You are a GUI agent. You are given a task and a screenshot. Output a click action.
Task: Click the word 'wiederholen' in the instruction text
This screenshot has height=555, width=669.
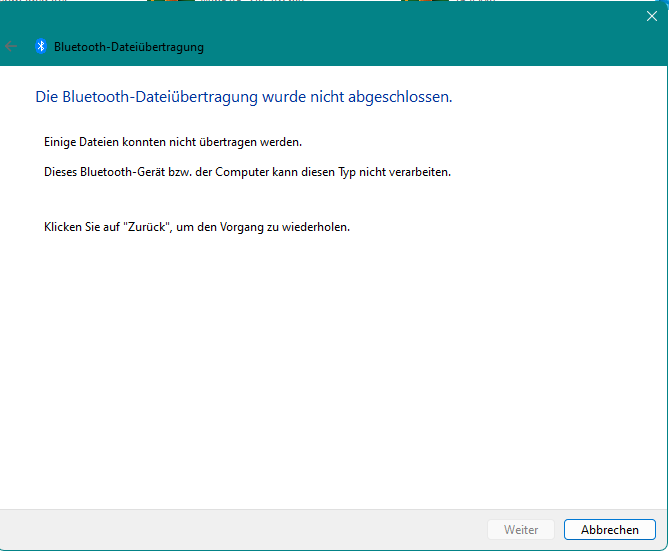point(316,226)
